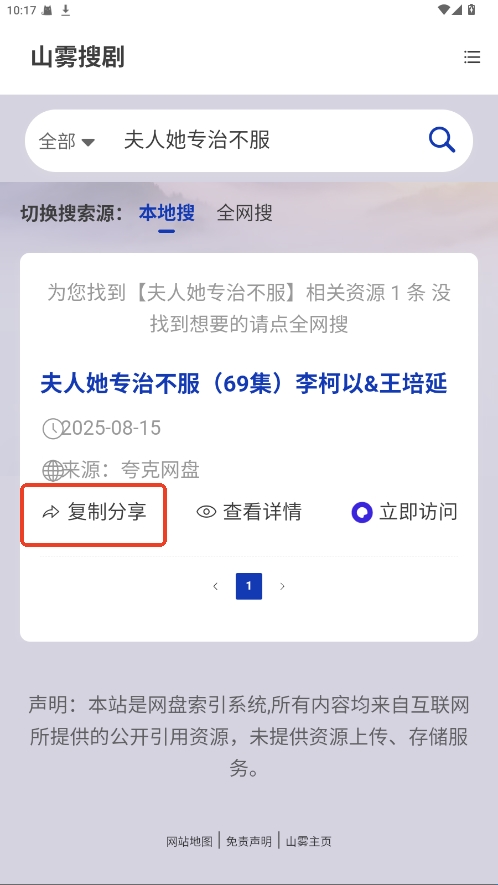The image size is (498, 885).
Task: Go to next results page chevron
Action: coord(282,586)
